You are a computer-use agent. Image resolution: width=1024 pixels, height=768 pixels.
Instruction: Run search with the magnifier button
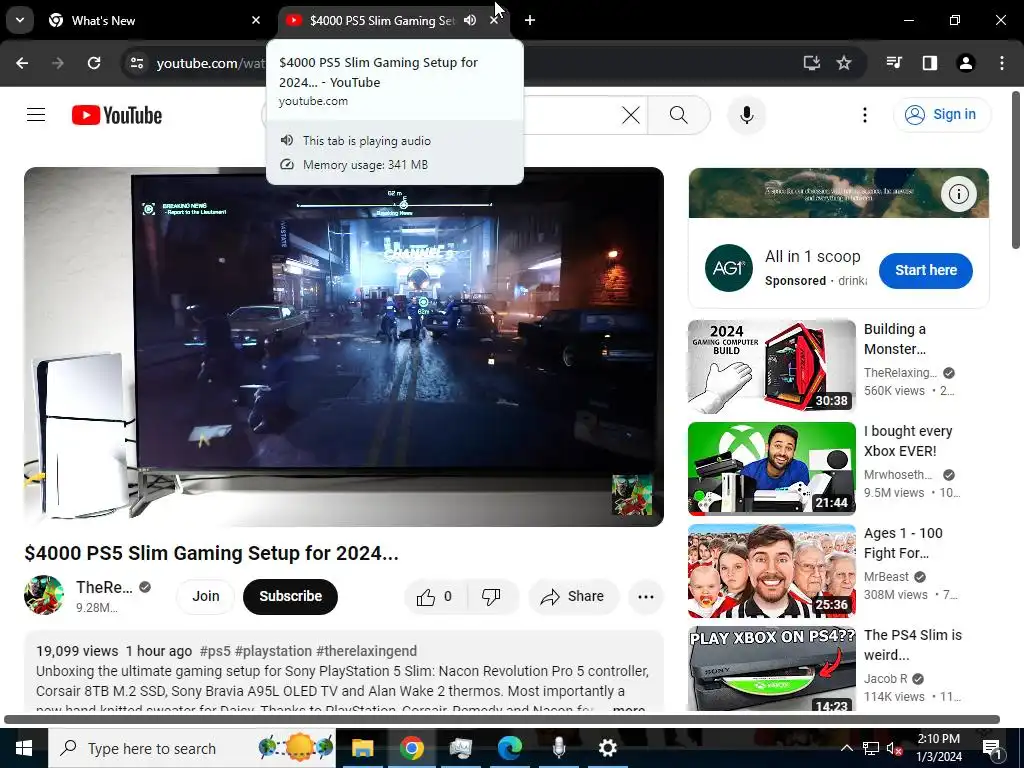click(x=679, y=116)
